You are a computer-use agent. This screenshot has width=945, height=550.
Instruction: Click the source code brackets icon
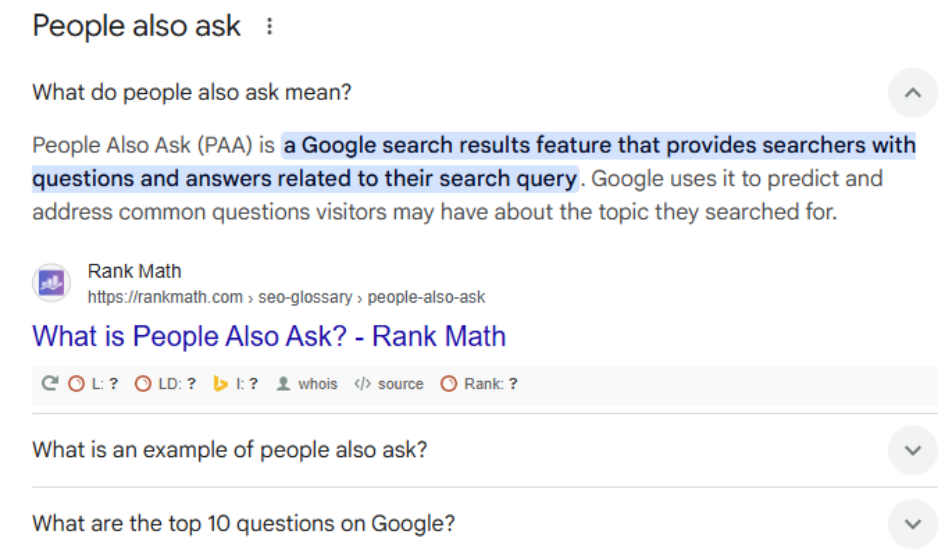[x=362, y=384]
